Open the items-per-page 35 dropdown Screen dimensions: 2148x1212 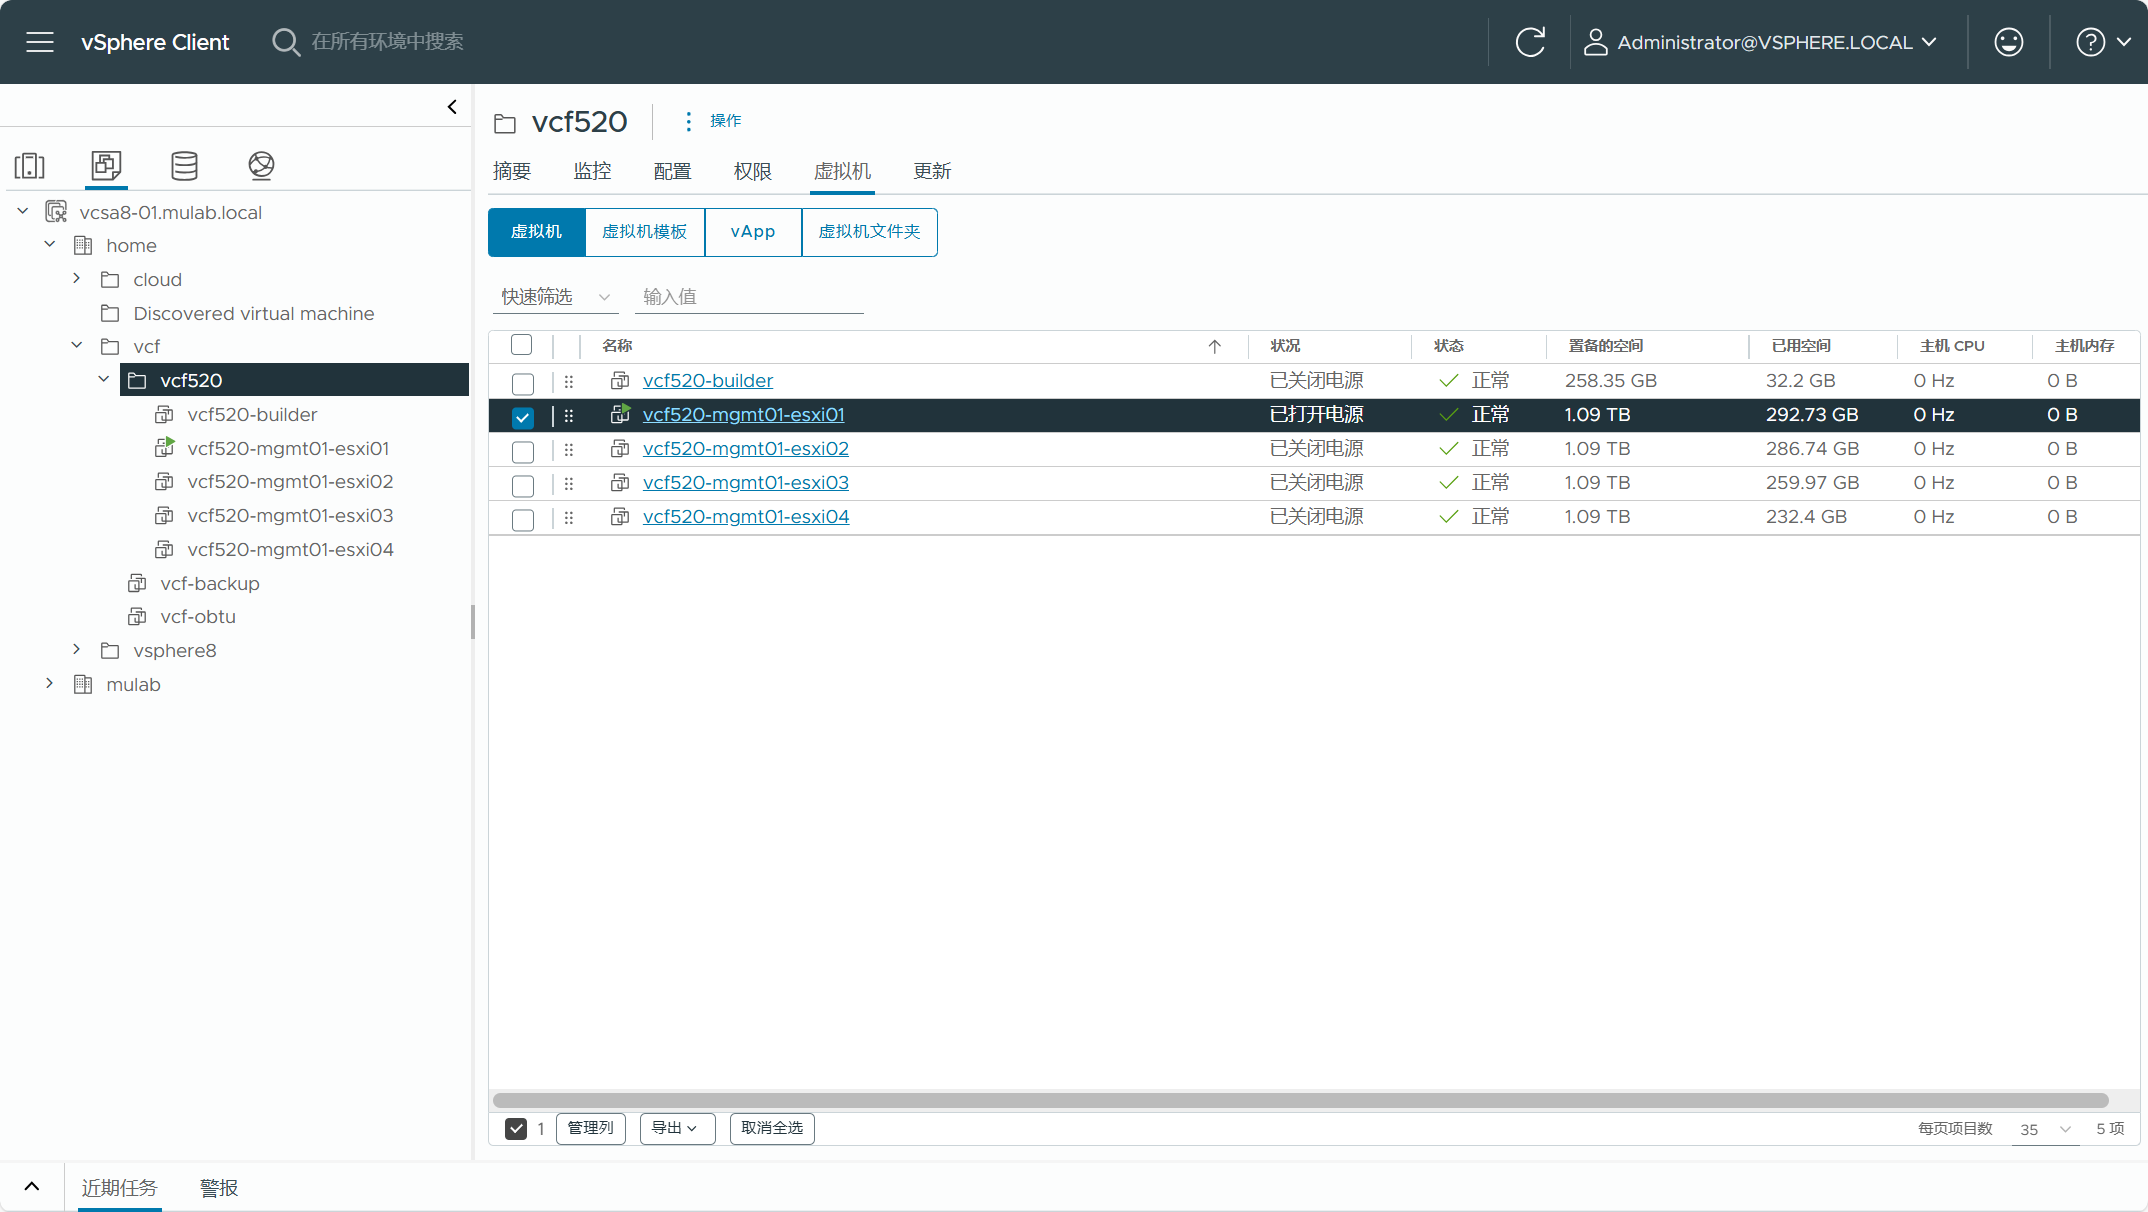[2045, 1129]
